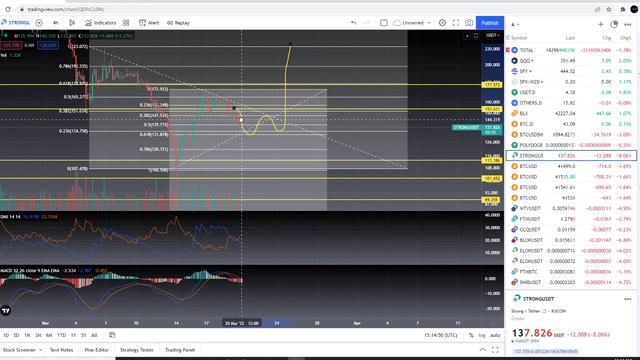The height and width of the screenshot is (360, 640).
Task: Toggle auto scale on the price axis
Action: click(495, 335)
